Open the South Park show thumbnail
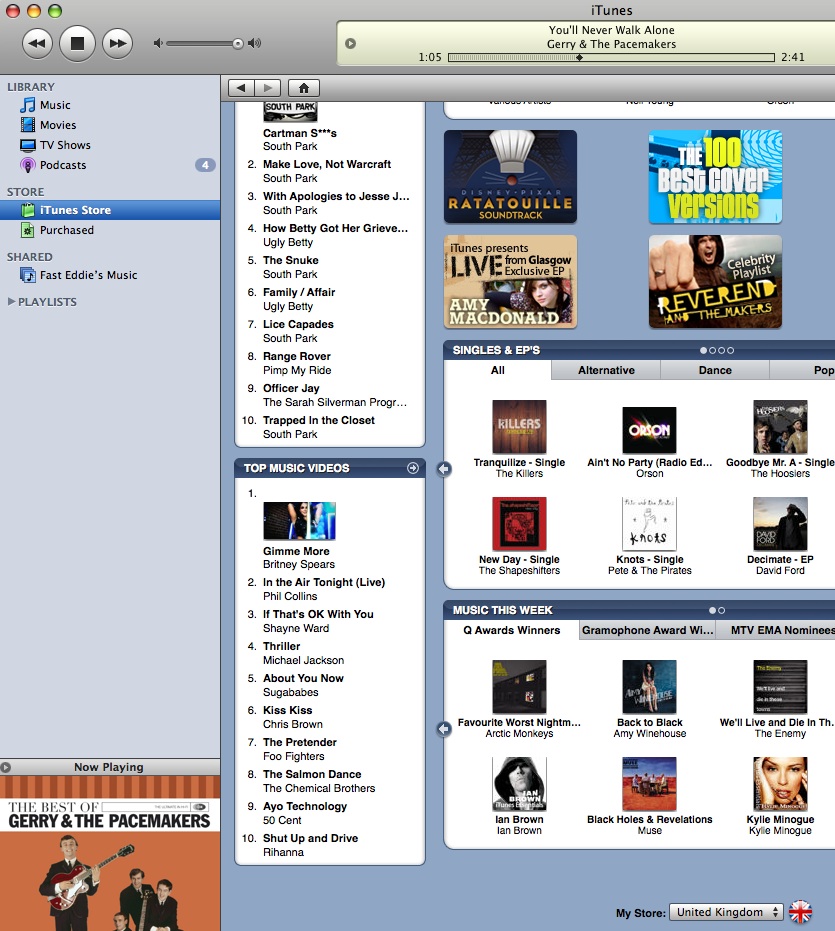Image resolution: width=835 pixels, height=931 pixels. tap(290, 111)
